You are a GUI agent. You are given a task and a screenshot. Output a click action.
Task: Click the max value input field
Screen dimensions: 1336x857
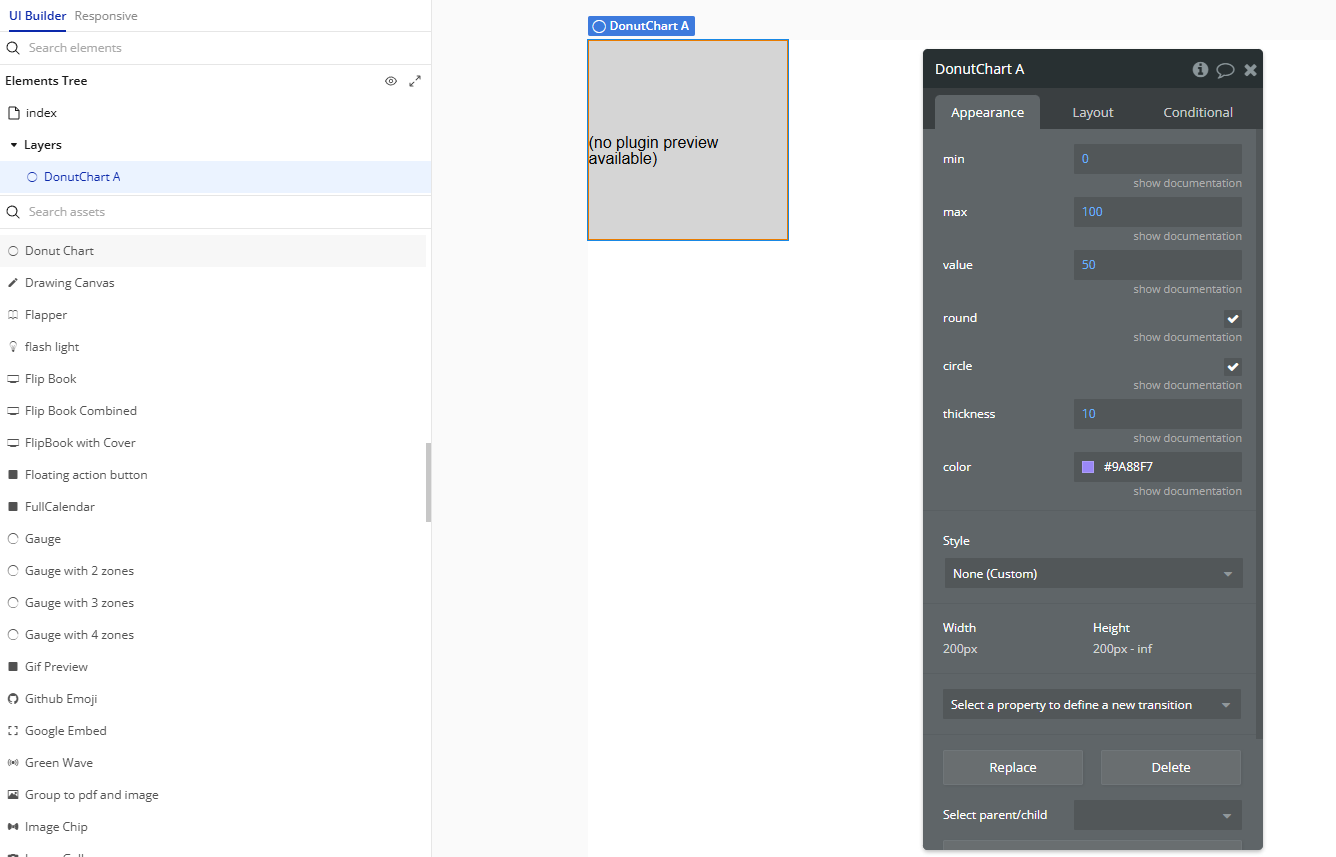pos(1158,212)
